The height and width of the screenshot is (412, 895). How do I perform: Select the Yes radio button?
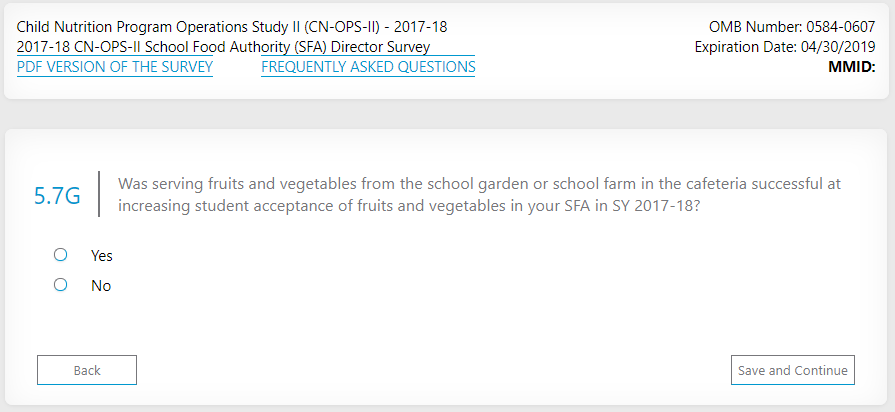tap(60, 255)
